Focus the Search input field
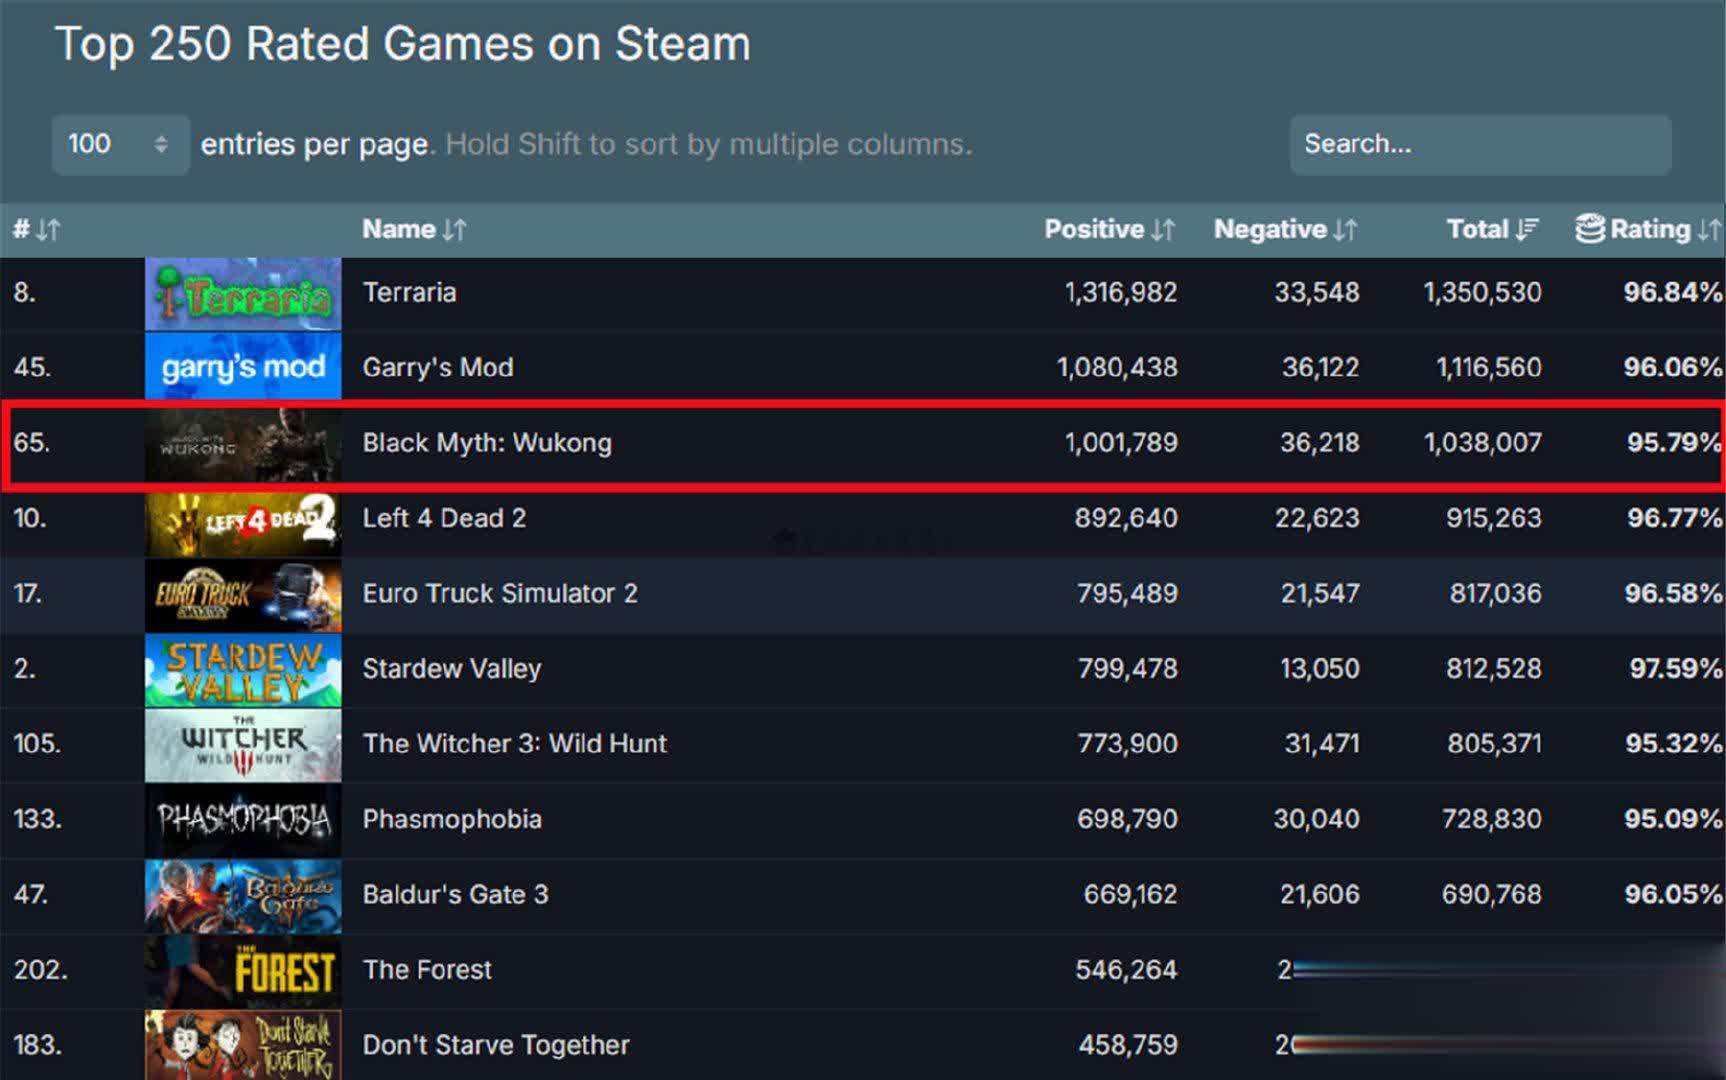The height and width of the screenshot is (1080, 1726). click(x=1480, y=144)
